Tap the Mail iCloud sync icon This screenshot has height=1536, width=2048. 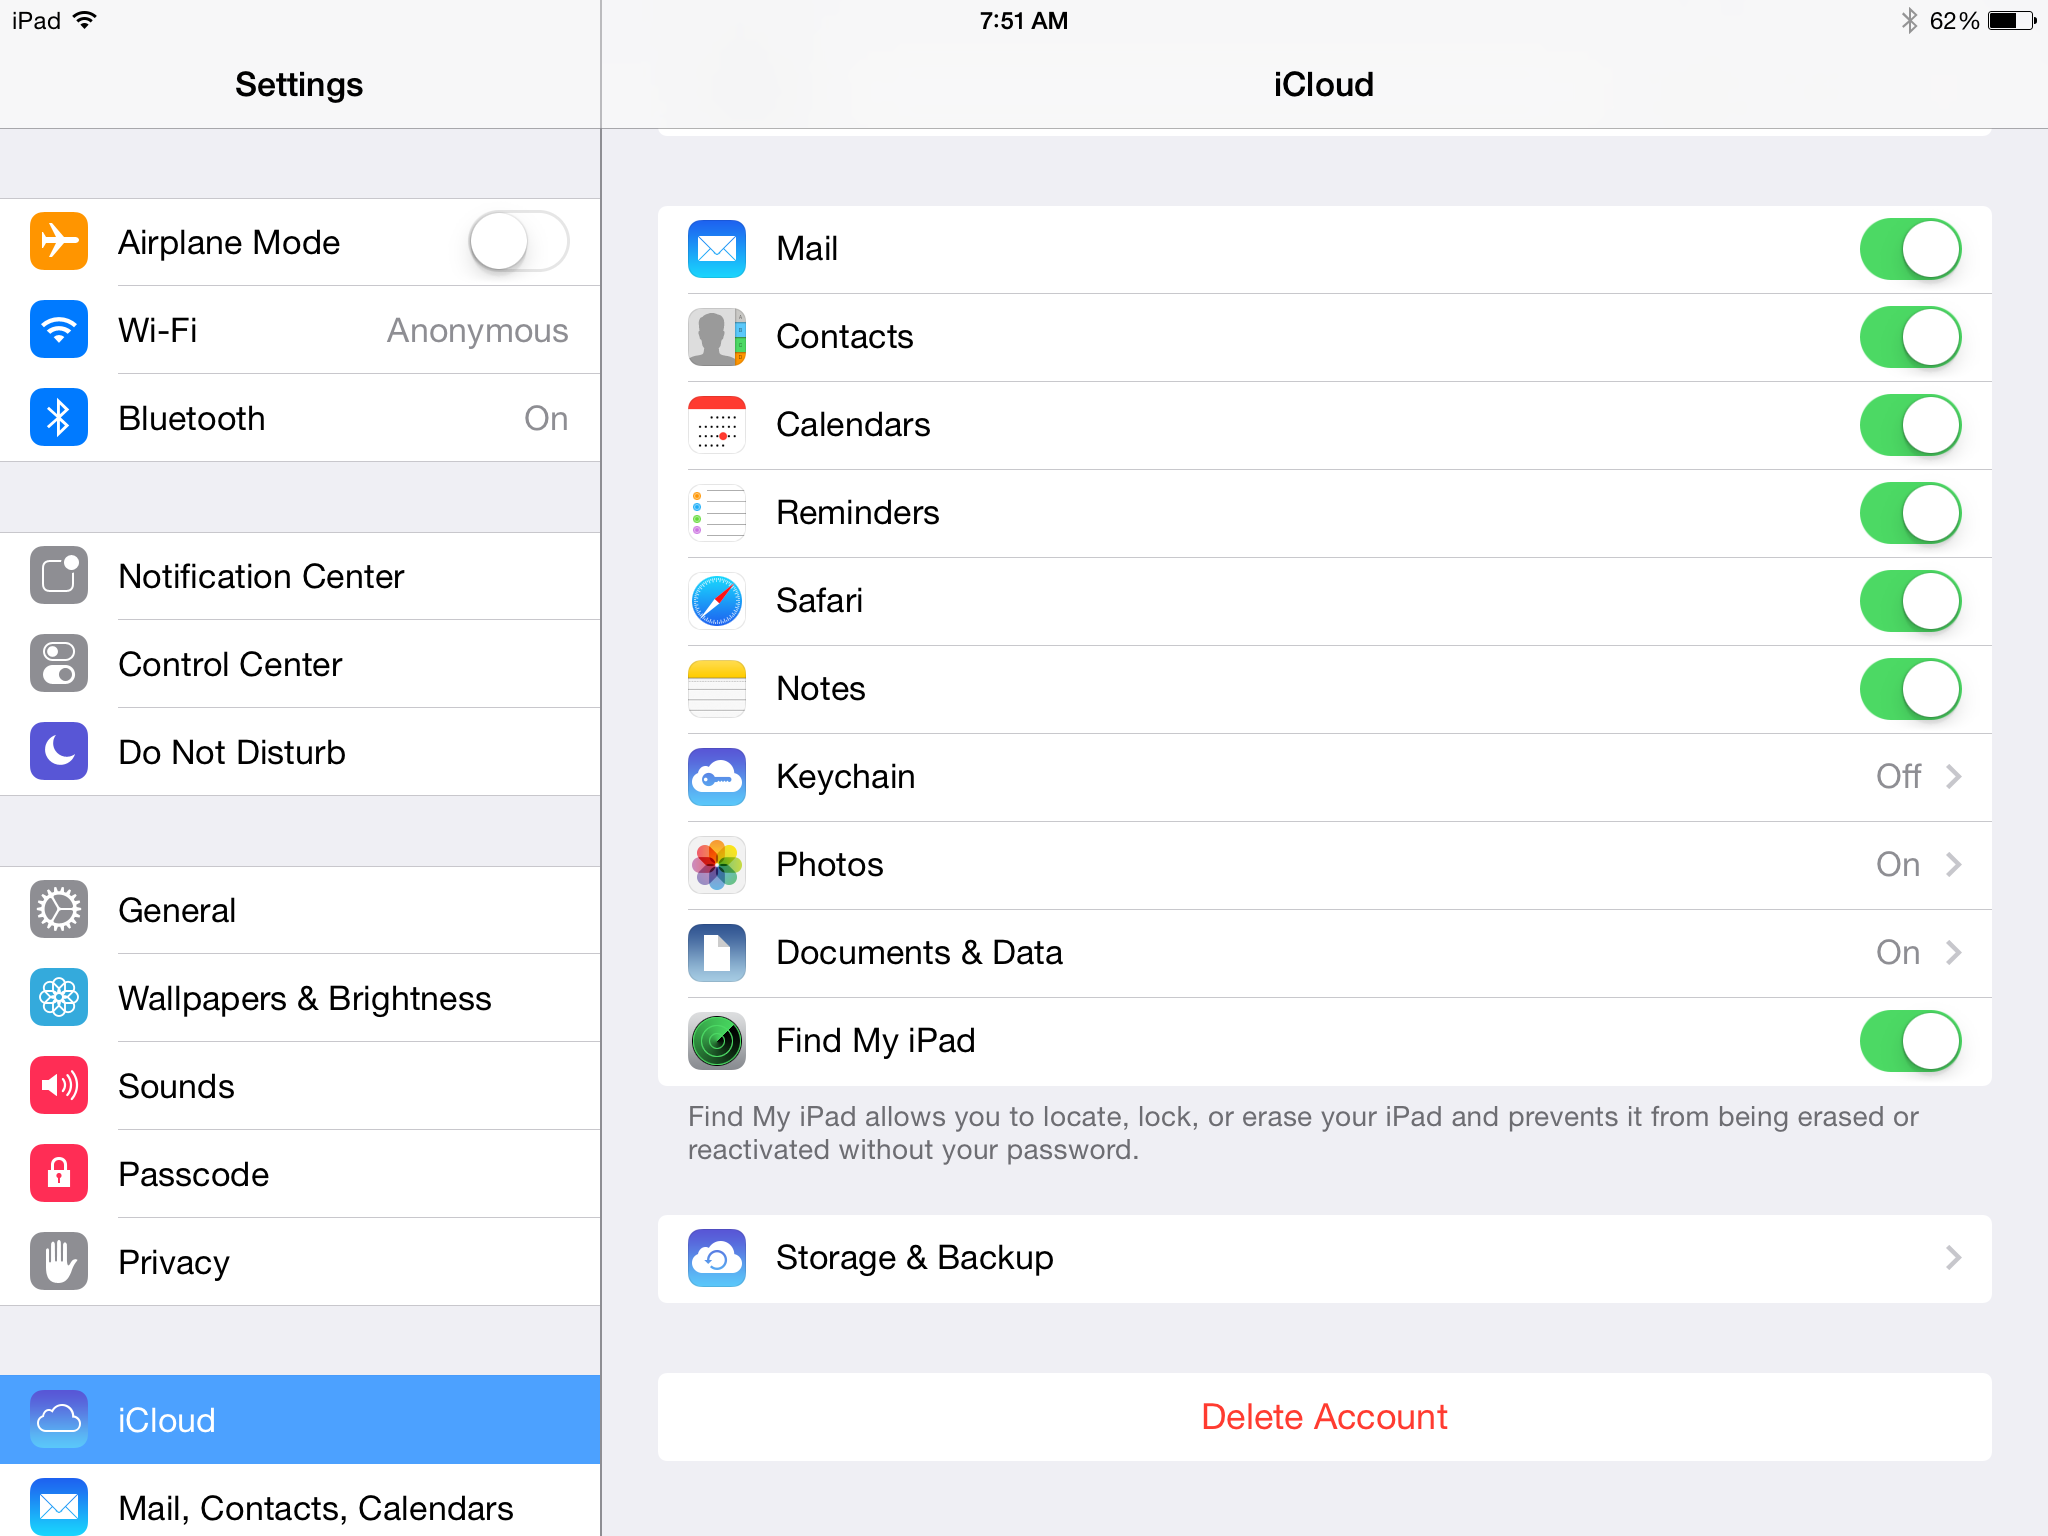coord(718,248)
